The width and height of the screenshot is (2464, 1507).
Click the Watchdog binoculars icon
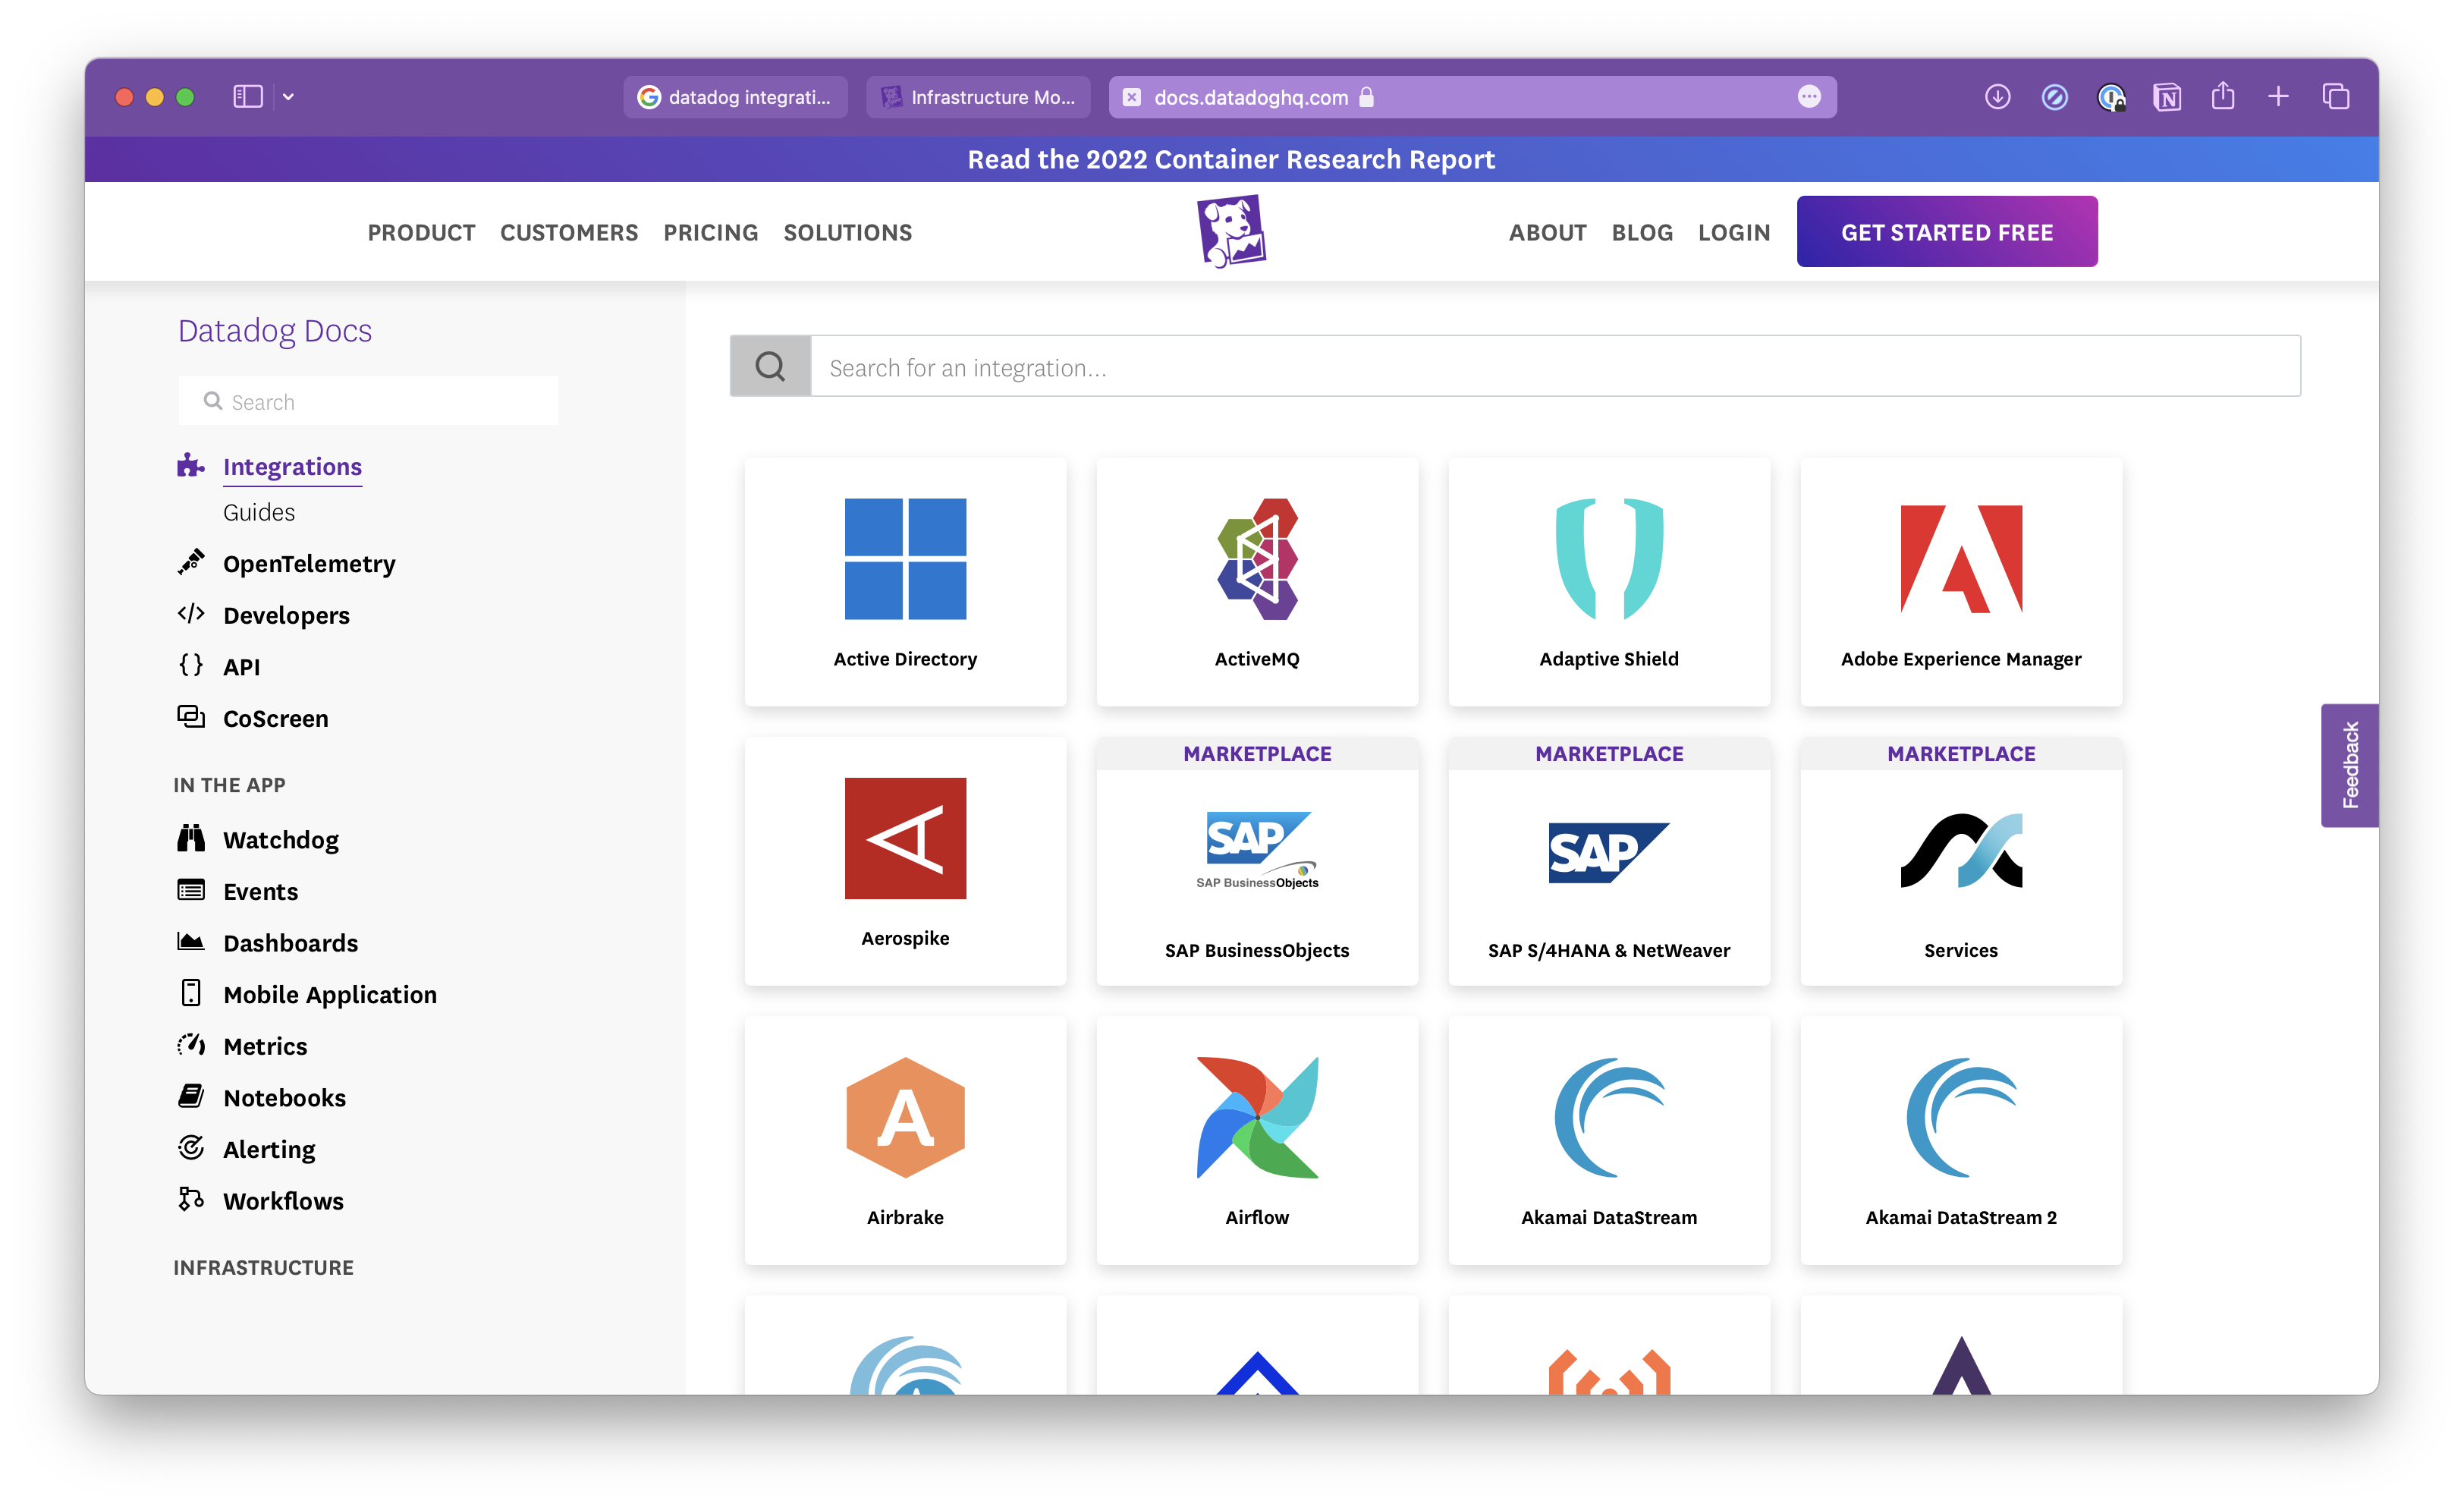point(190,838)
